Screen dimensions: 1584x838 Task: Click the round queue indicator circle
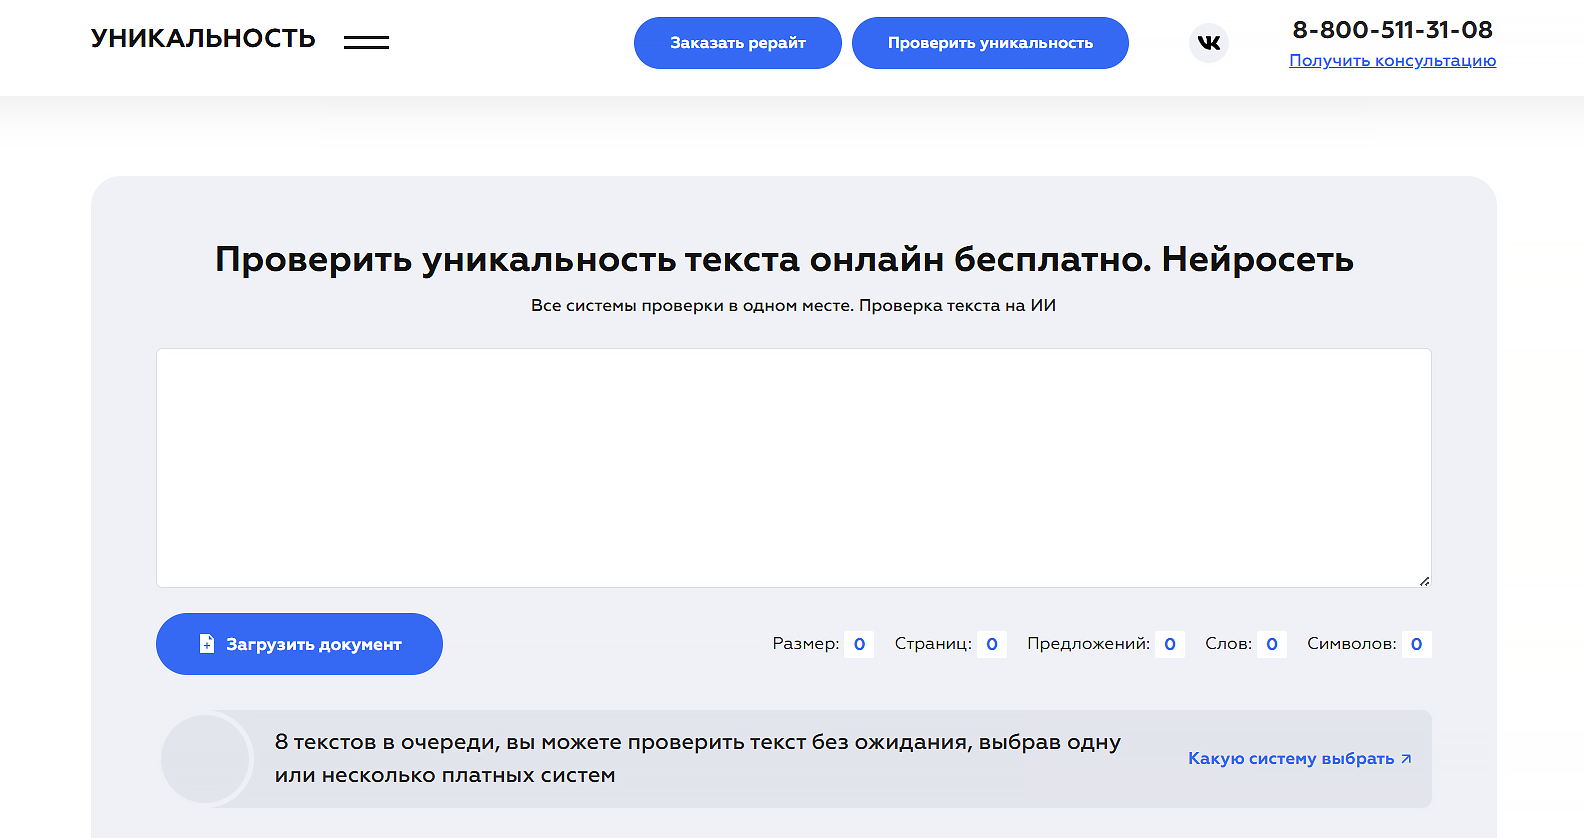point(205,759)
